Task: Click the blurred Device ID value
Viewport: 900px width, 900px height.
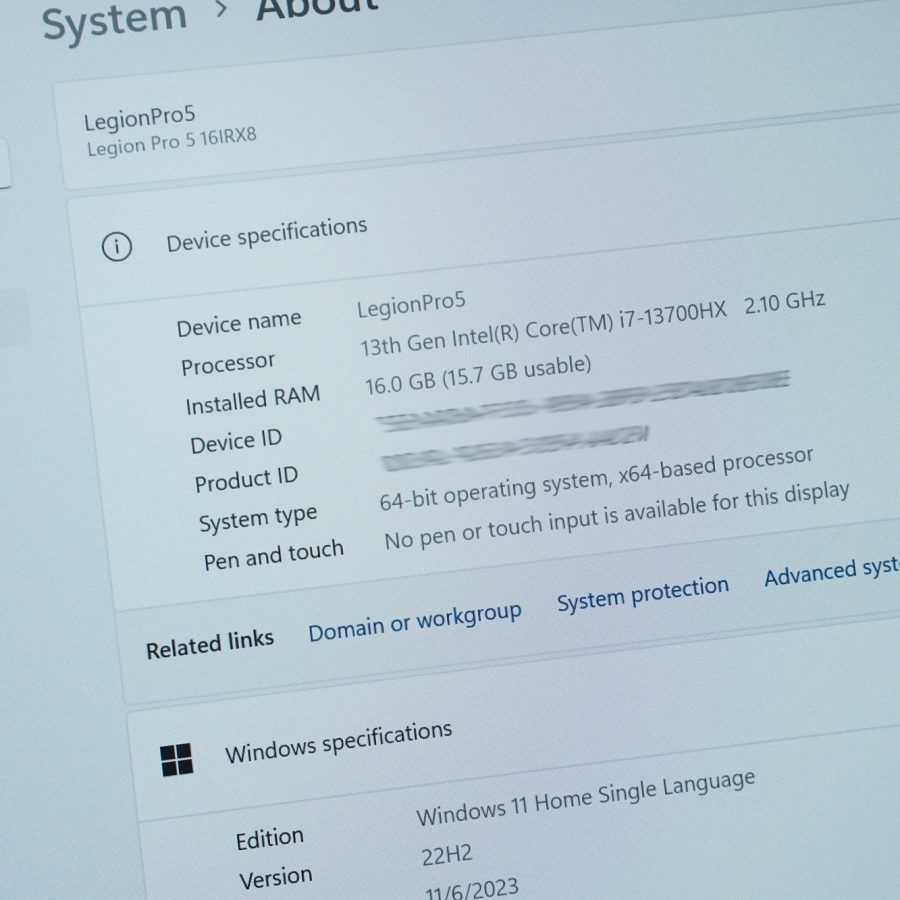Action: point(583,401)
